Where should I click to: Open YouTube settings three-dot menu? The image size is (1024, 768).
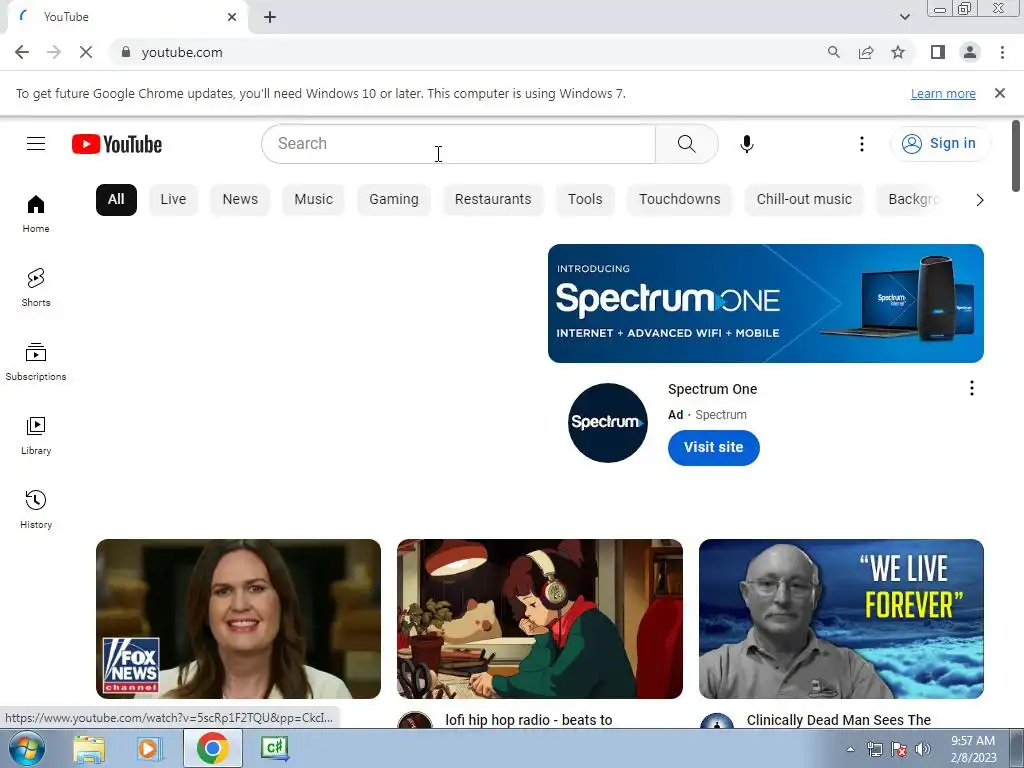coord(861,144)
